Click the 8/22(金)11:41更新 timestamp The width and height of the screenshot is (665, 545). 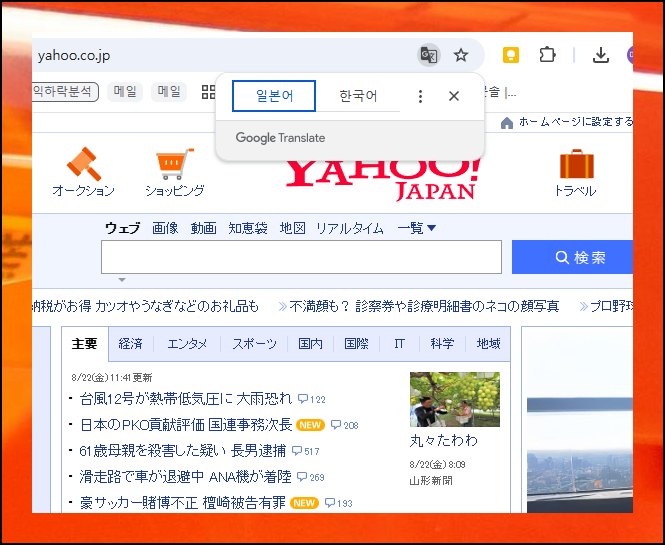pos(112,377)
